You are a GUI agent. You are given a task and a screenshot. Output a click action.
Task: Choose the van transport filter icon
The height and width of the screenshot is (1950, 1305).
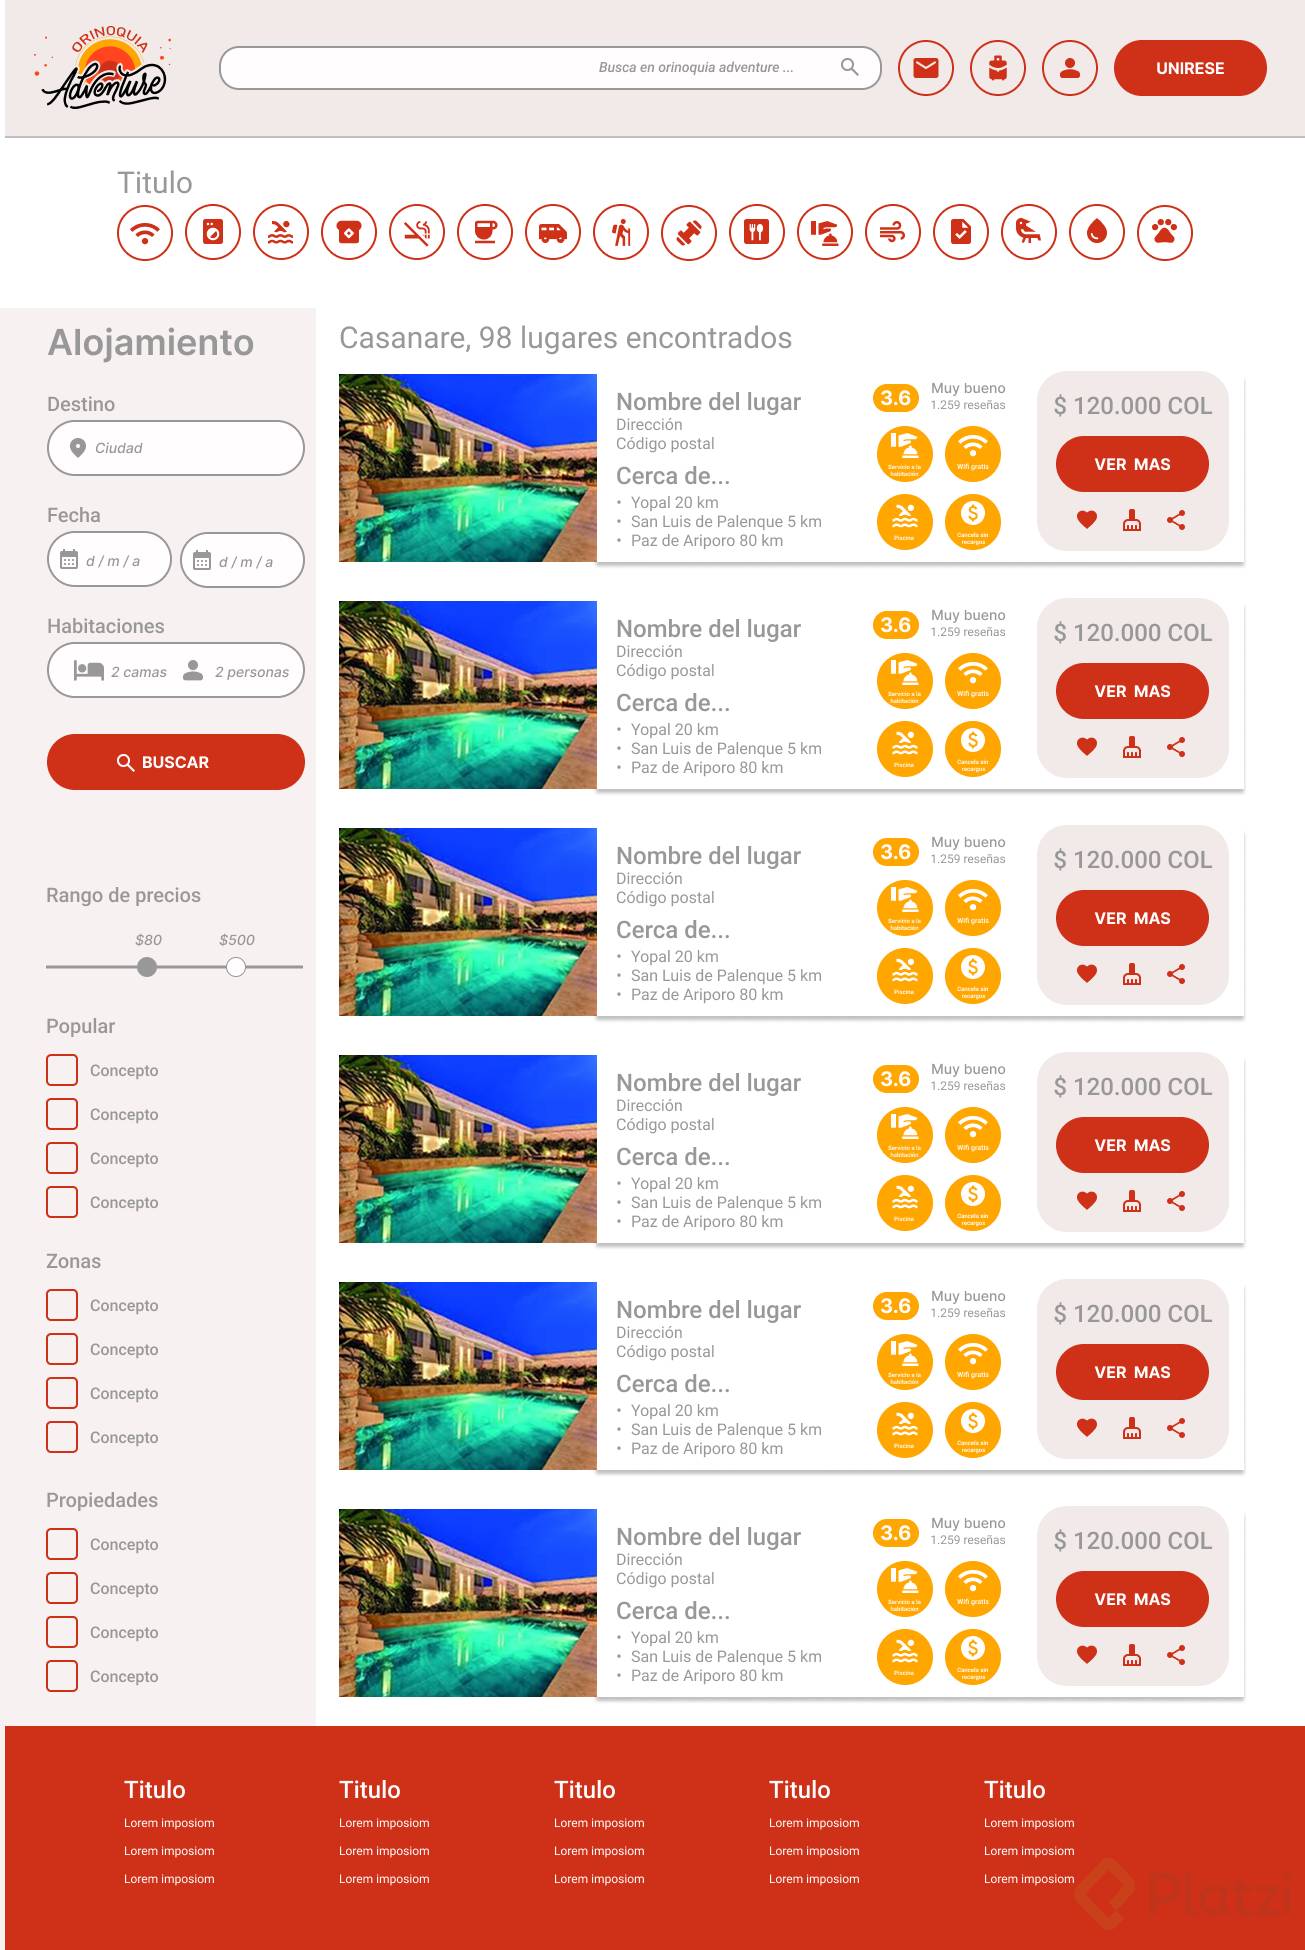[553, 233]
